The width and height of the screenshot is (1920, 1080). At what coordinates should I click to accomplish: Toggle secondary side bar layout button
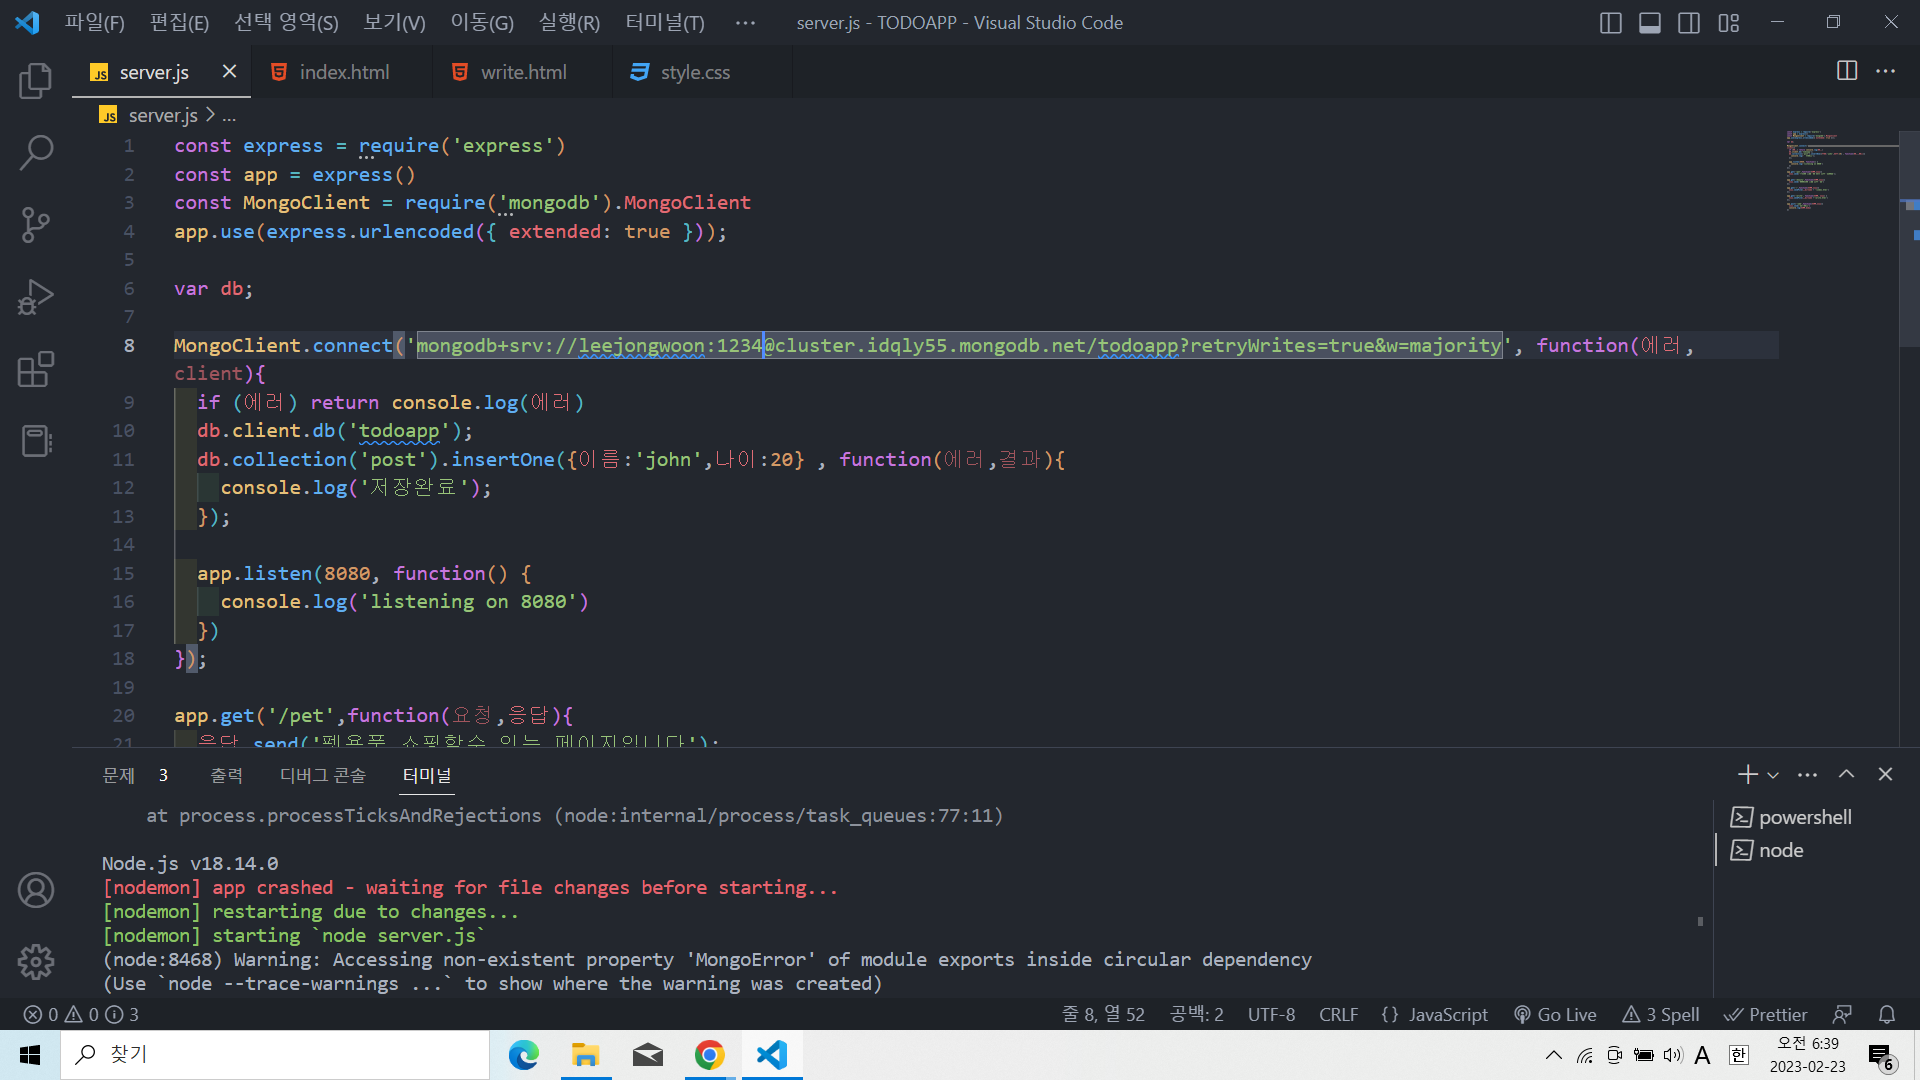[1689, 23]
